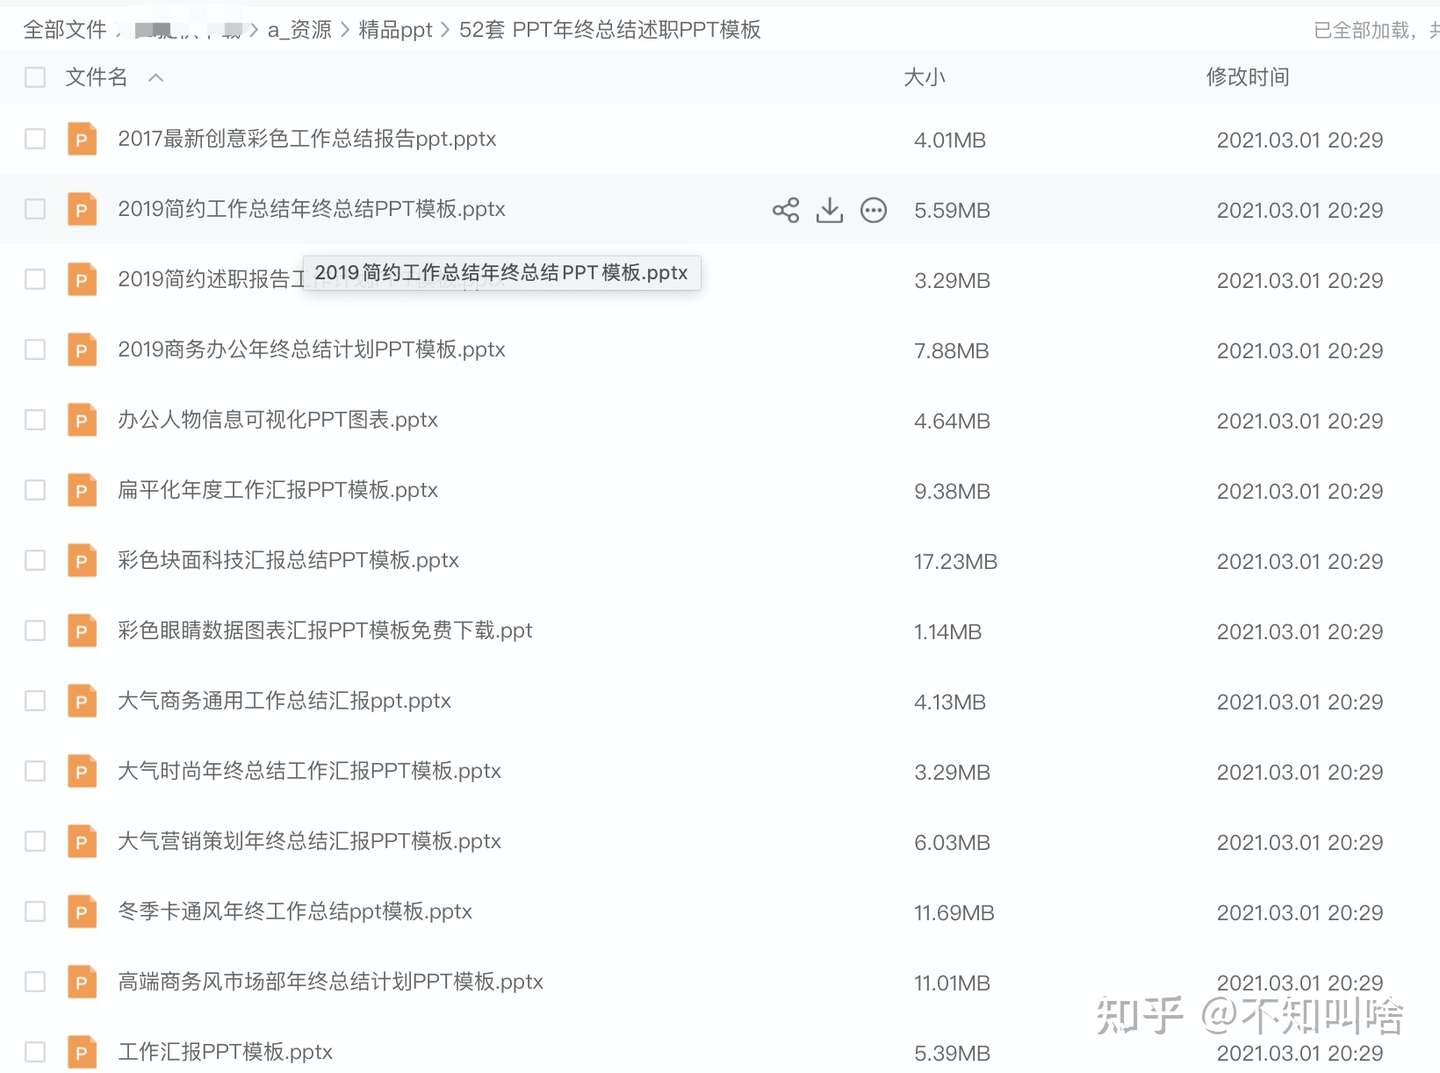Check the box for 高端商务风市场部年终总结计划PPT模板.pptx

pos(35,982)
